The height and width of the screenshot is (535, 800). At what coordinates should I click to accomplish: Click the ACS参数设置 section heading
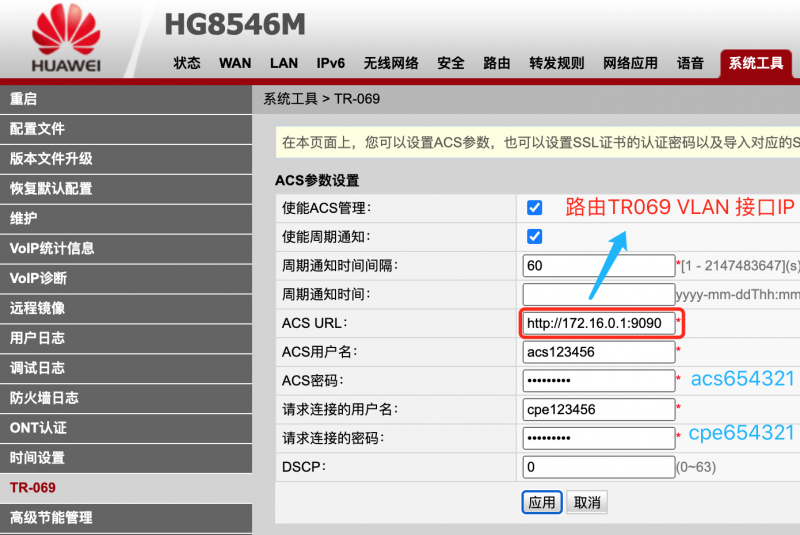coord(317,181)
